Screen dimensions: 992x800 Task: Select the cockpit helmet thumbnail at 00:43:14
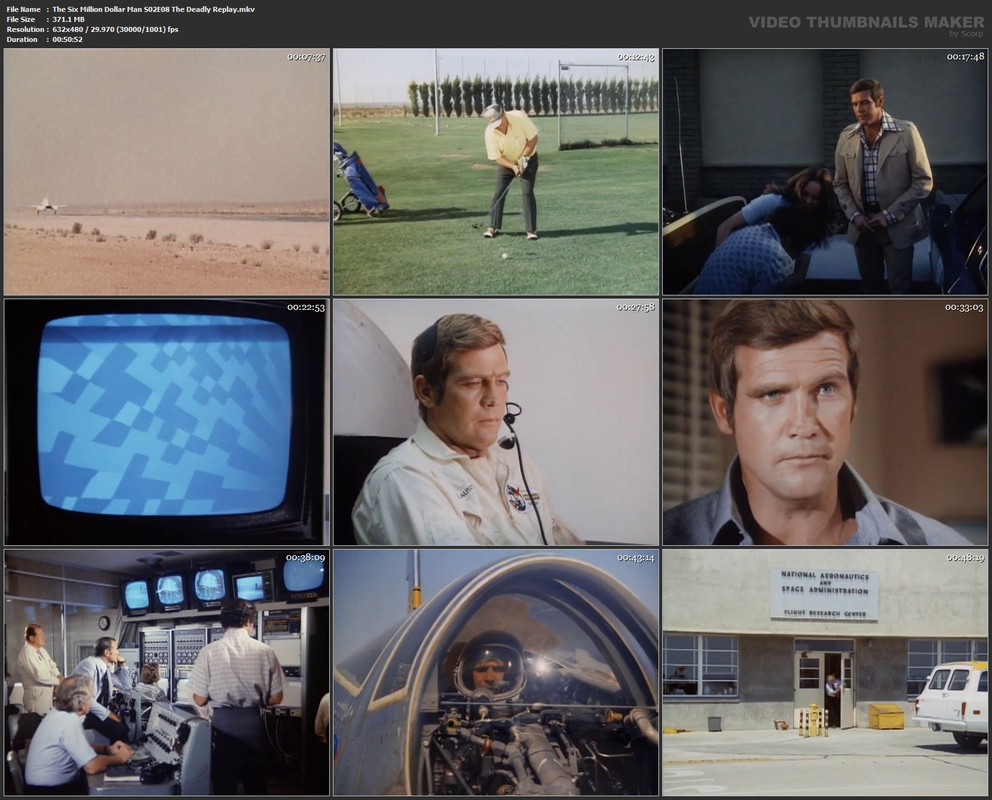(x=496, y=672)
